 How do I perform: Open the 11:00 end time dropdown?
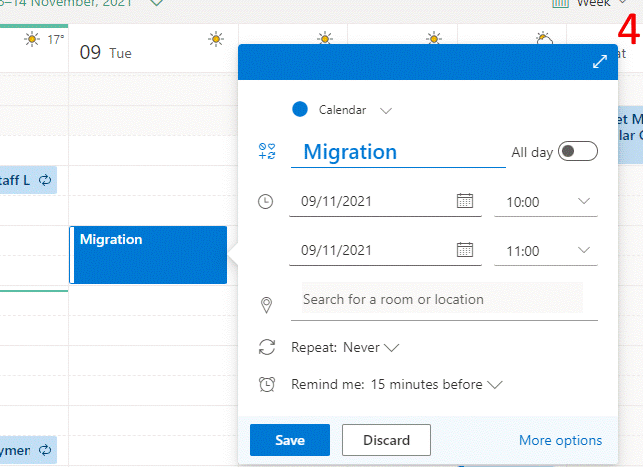(546, 251)
